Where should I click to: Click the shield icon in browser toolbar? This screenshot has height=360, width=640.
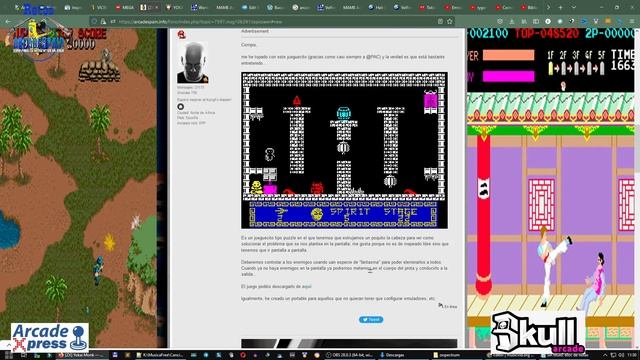[500, 21]
